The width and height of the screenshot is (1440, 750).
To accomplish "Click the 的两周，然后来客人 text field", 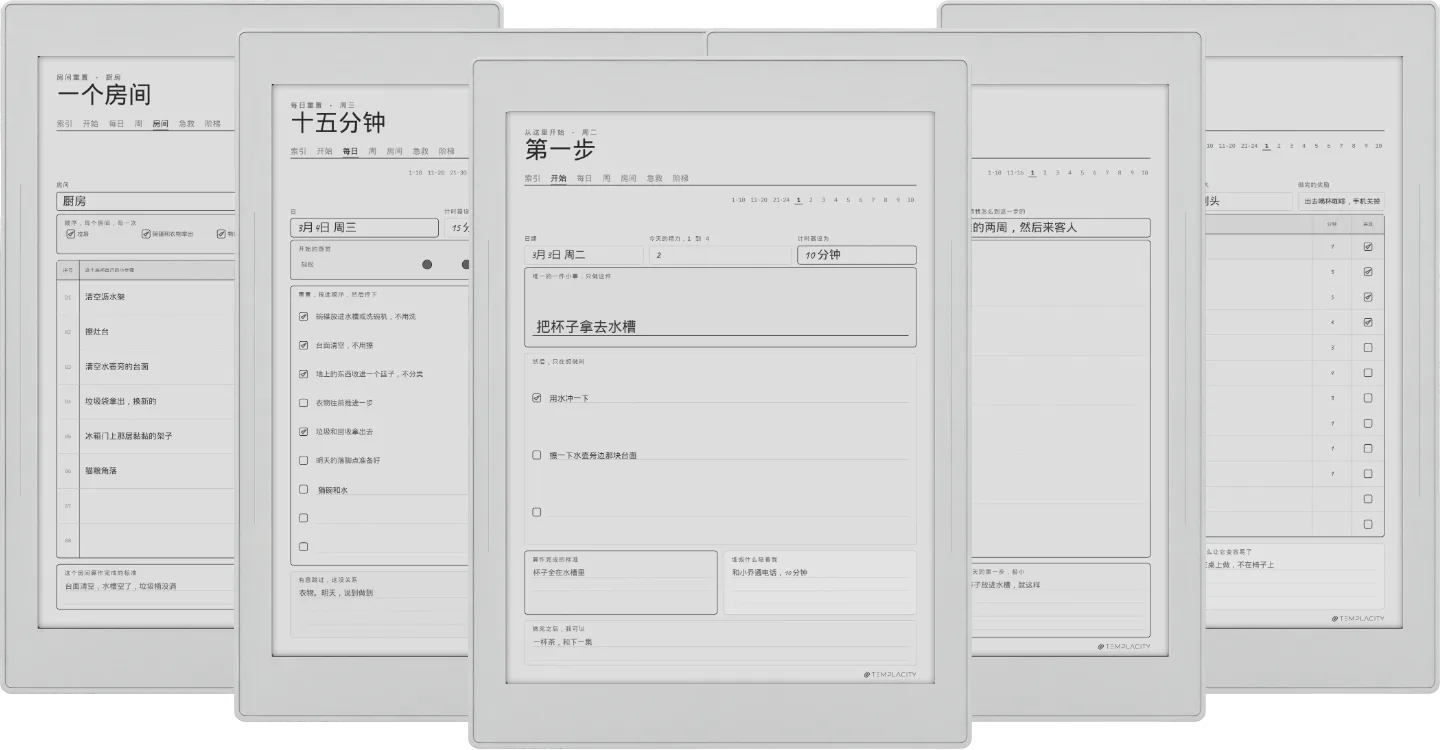I will [x=1059, y=228].
